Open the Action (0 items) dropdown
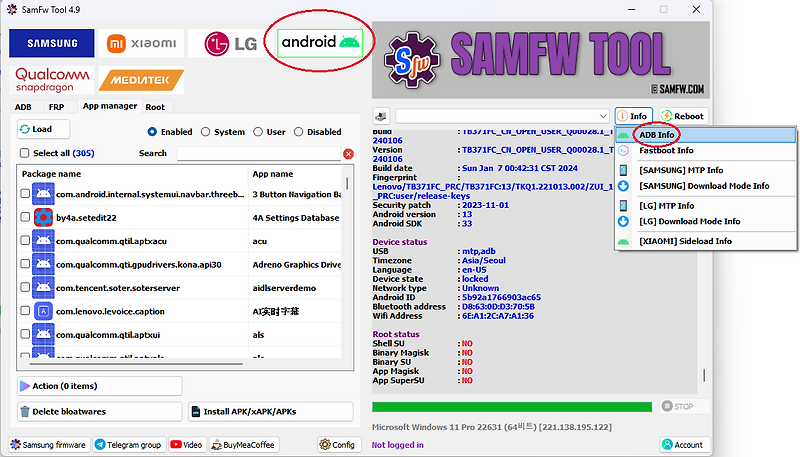Viewport: 800px width, 457px height. [x=99, y=386]
